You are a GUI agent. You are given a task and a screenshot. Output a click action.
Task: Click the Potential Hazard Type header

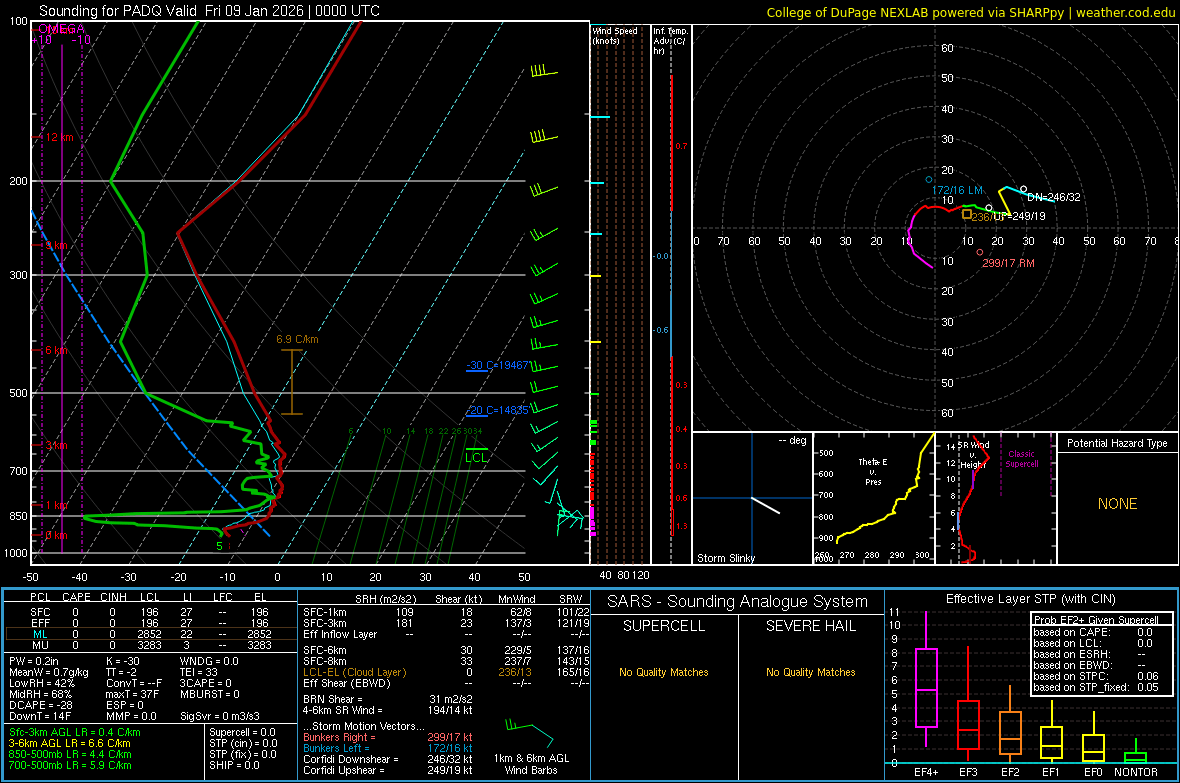pos(1117,443)
